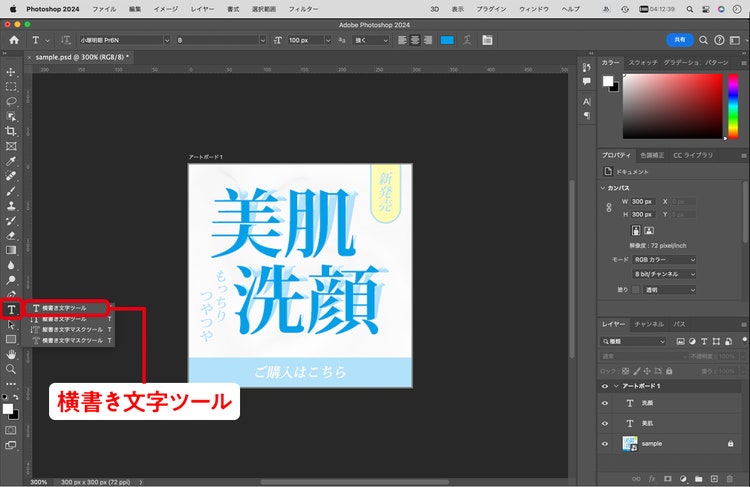Switch to the CC ライブラリ tab

[x=693, y=155]
